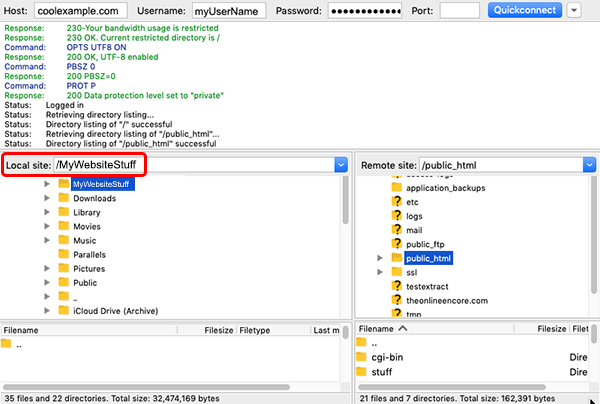Click the local file list horizontal scrollbar
The height and width of the screenshot is (404, 600).
146,387
